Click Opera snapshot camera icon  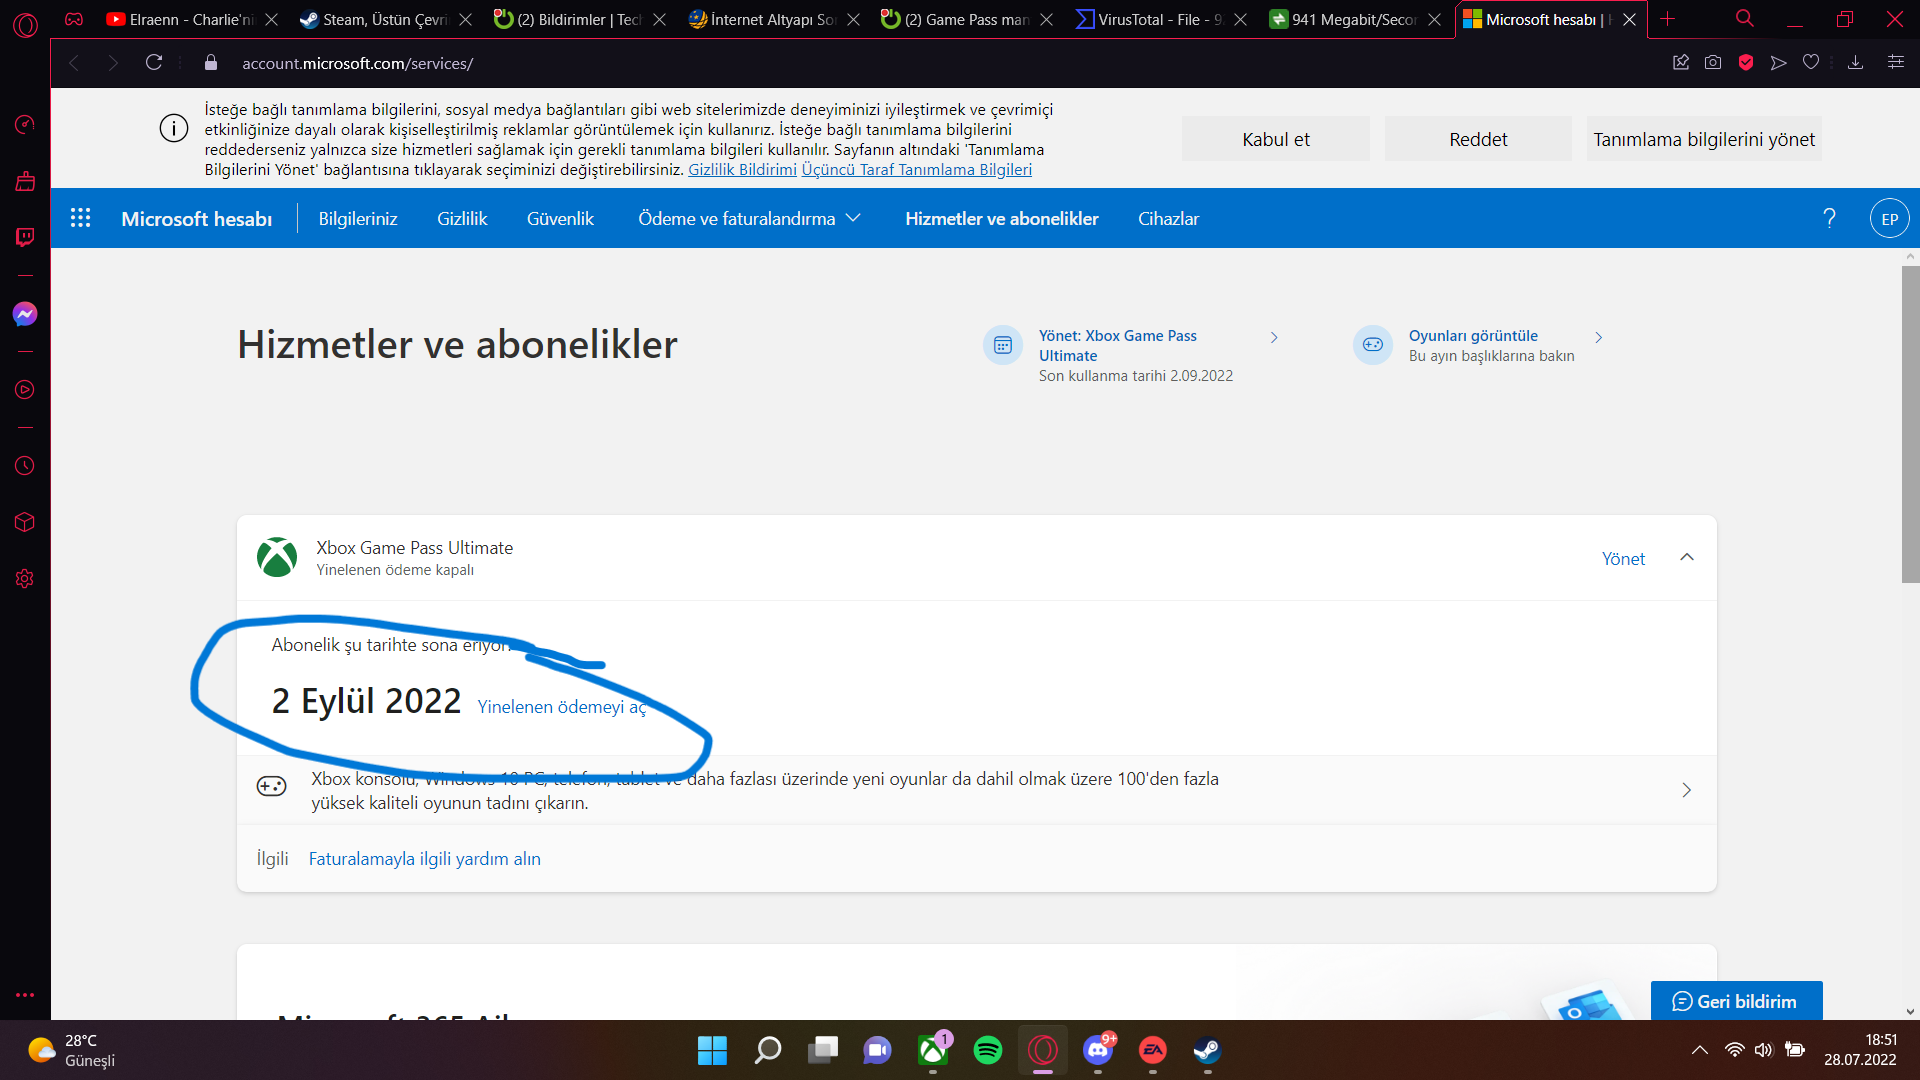click(1713, 63)
